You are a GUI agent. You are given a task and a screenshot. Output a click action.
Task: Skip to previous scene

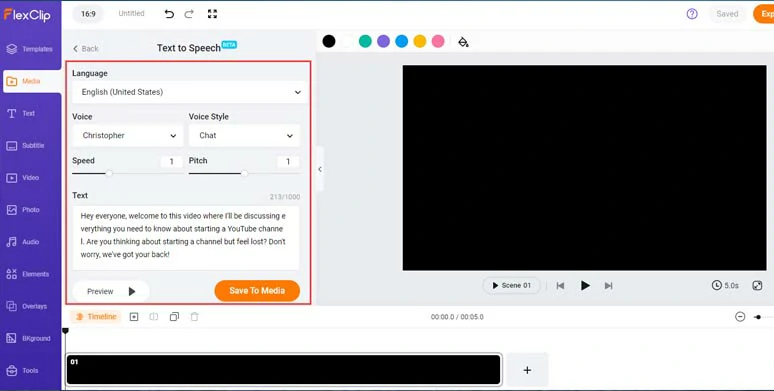[560, 286]
